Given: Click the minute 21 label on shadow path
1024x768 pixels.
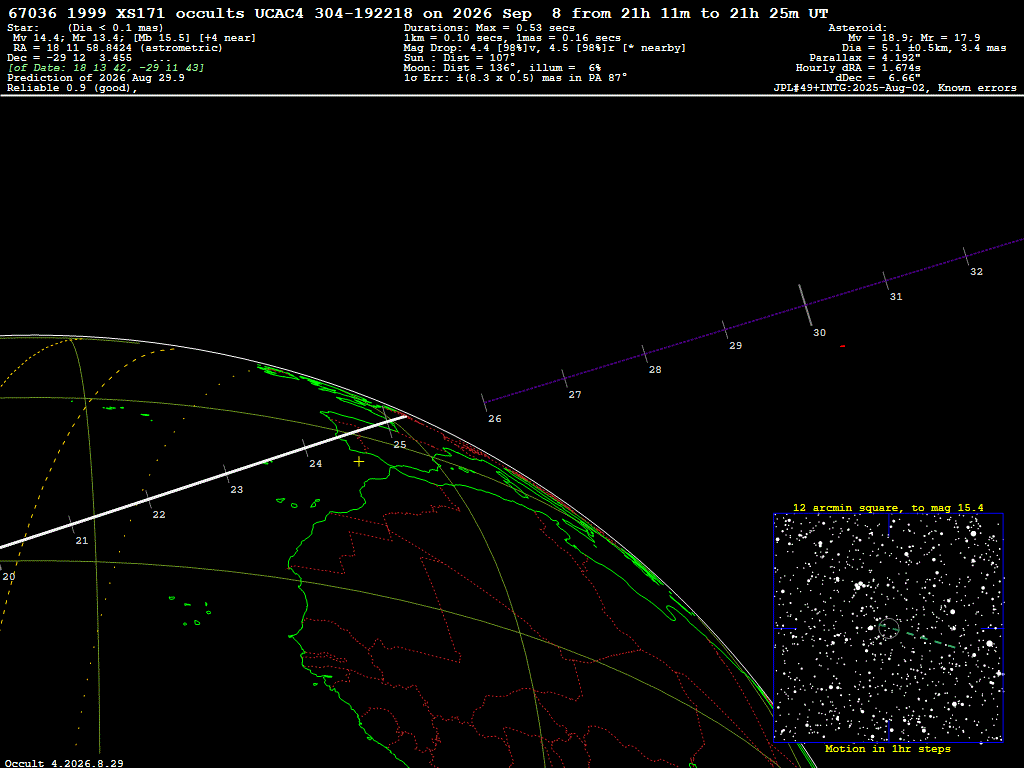Looking at the screenshot, I should (x=82, y=541).
